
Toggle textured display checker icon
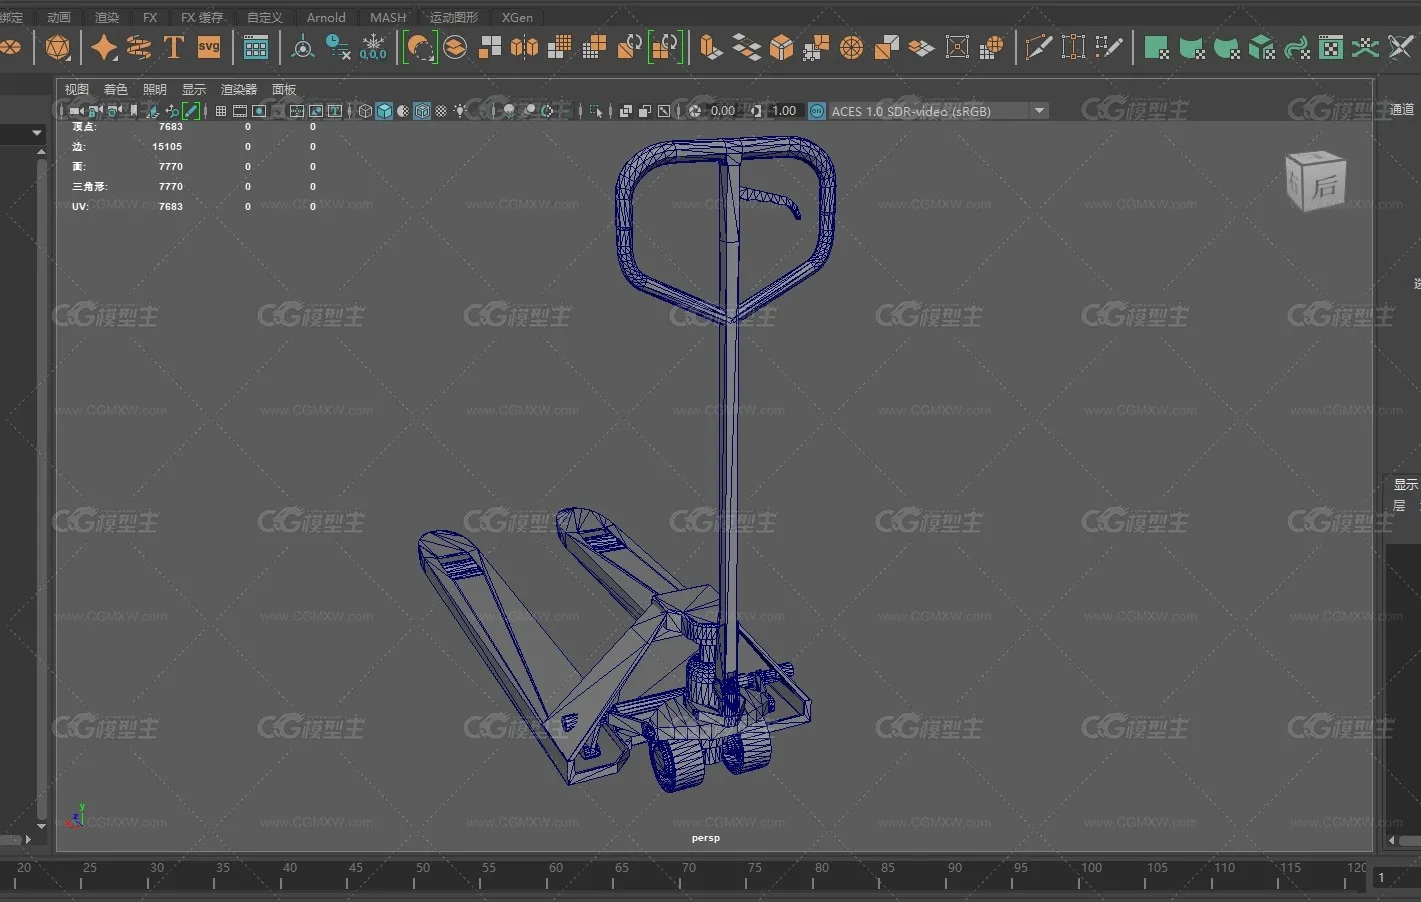pos(441,111)
